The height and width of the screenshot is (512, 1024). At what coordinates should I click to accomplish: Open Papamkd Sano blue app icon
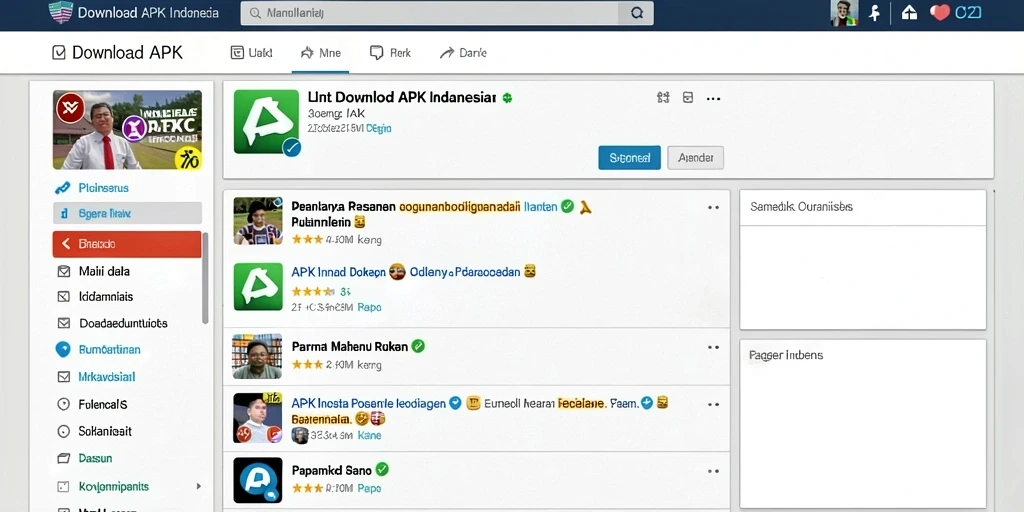pyautogui.click(x=258, y=479)
